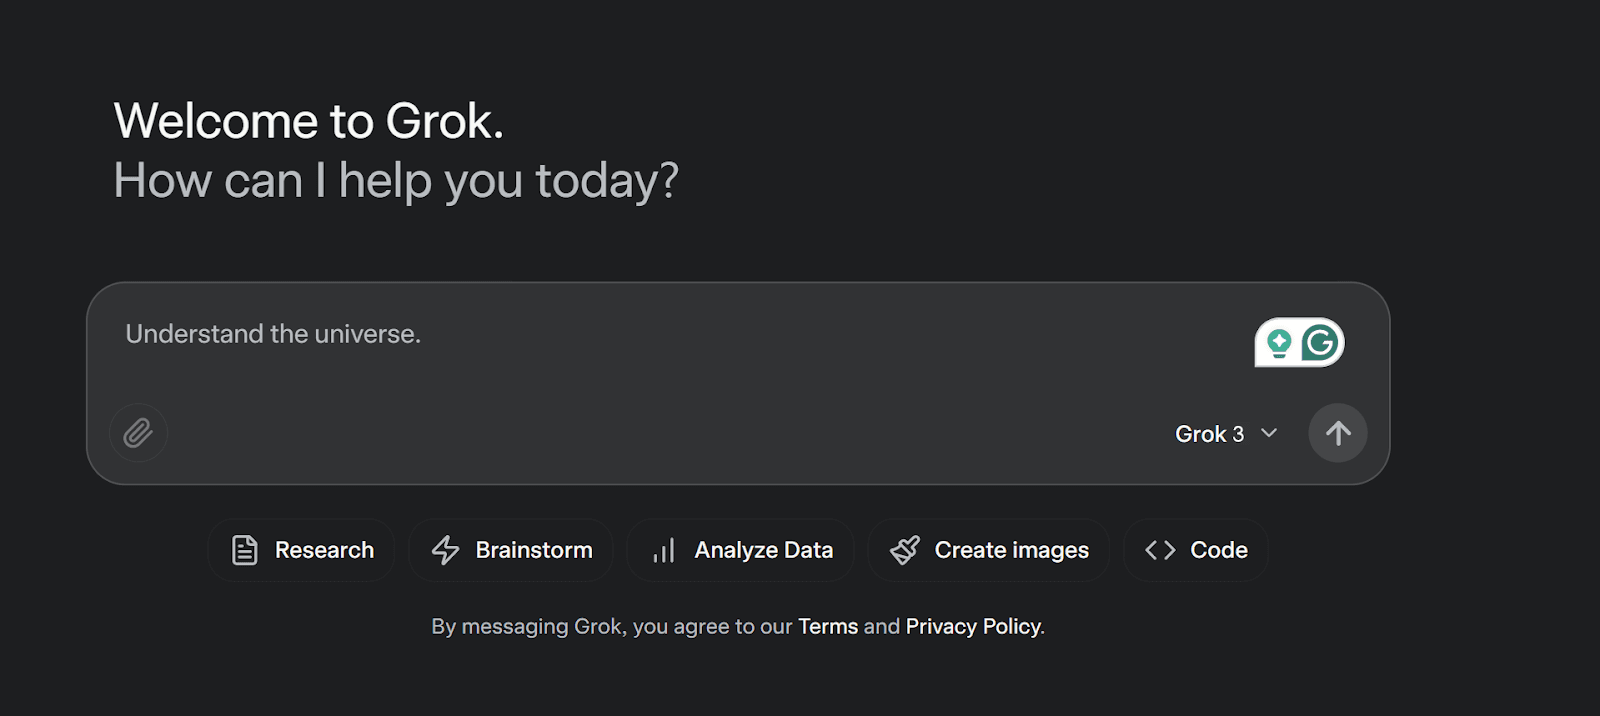Image resolution: width=1600 pixels, height=716 pixels.
Task: Choose the Create images label
Action: coord(1012,550)
